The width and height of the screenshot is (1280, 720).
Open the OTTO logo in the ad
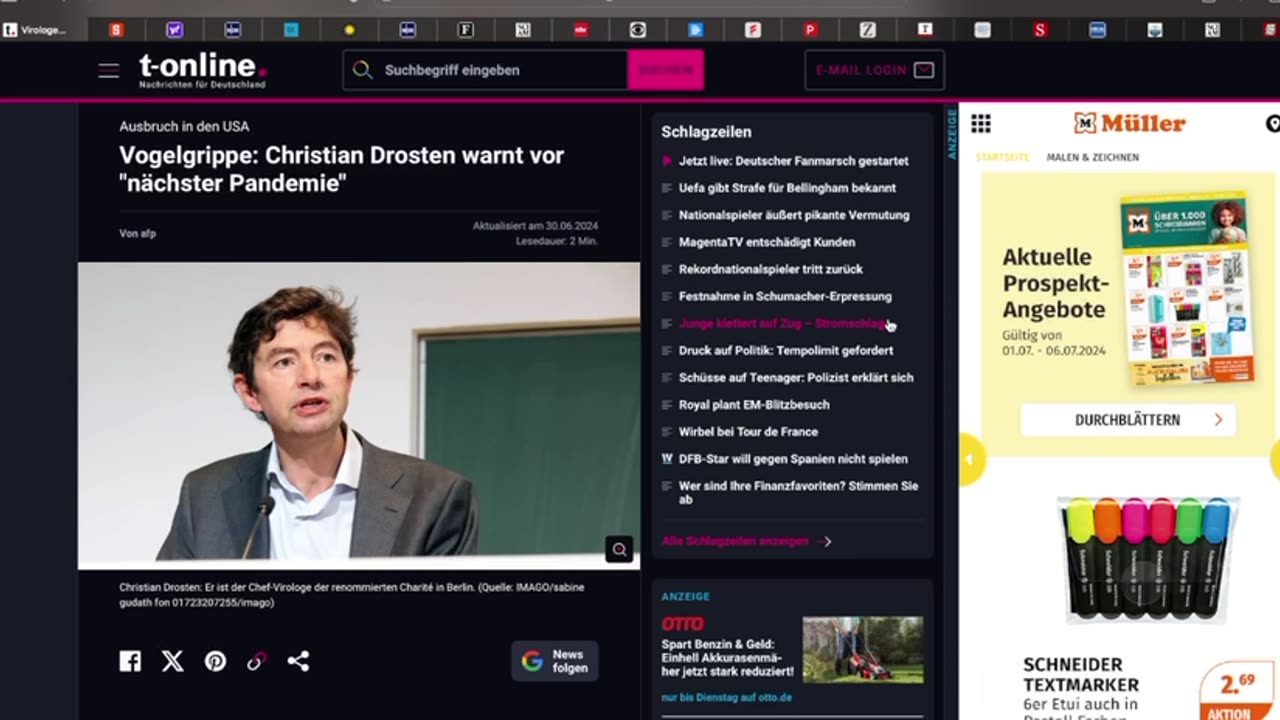coord(682,624)
